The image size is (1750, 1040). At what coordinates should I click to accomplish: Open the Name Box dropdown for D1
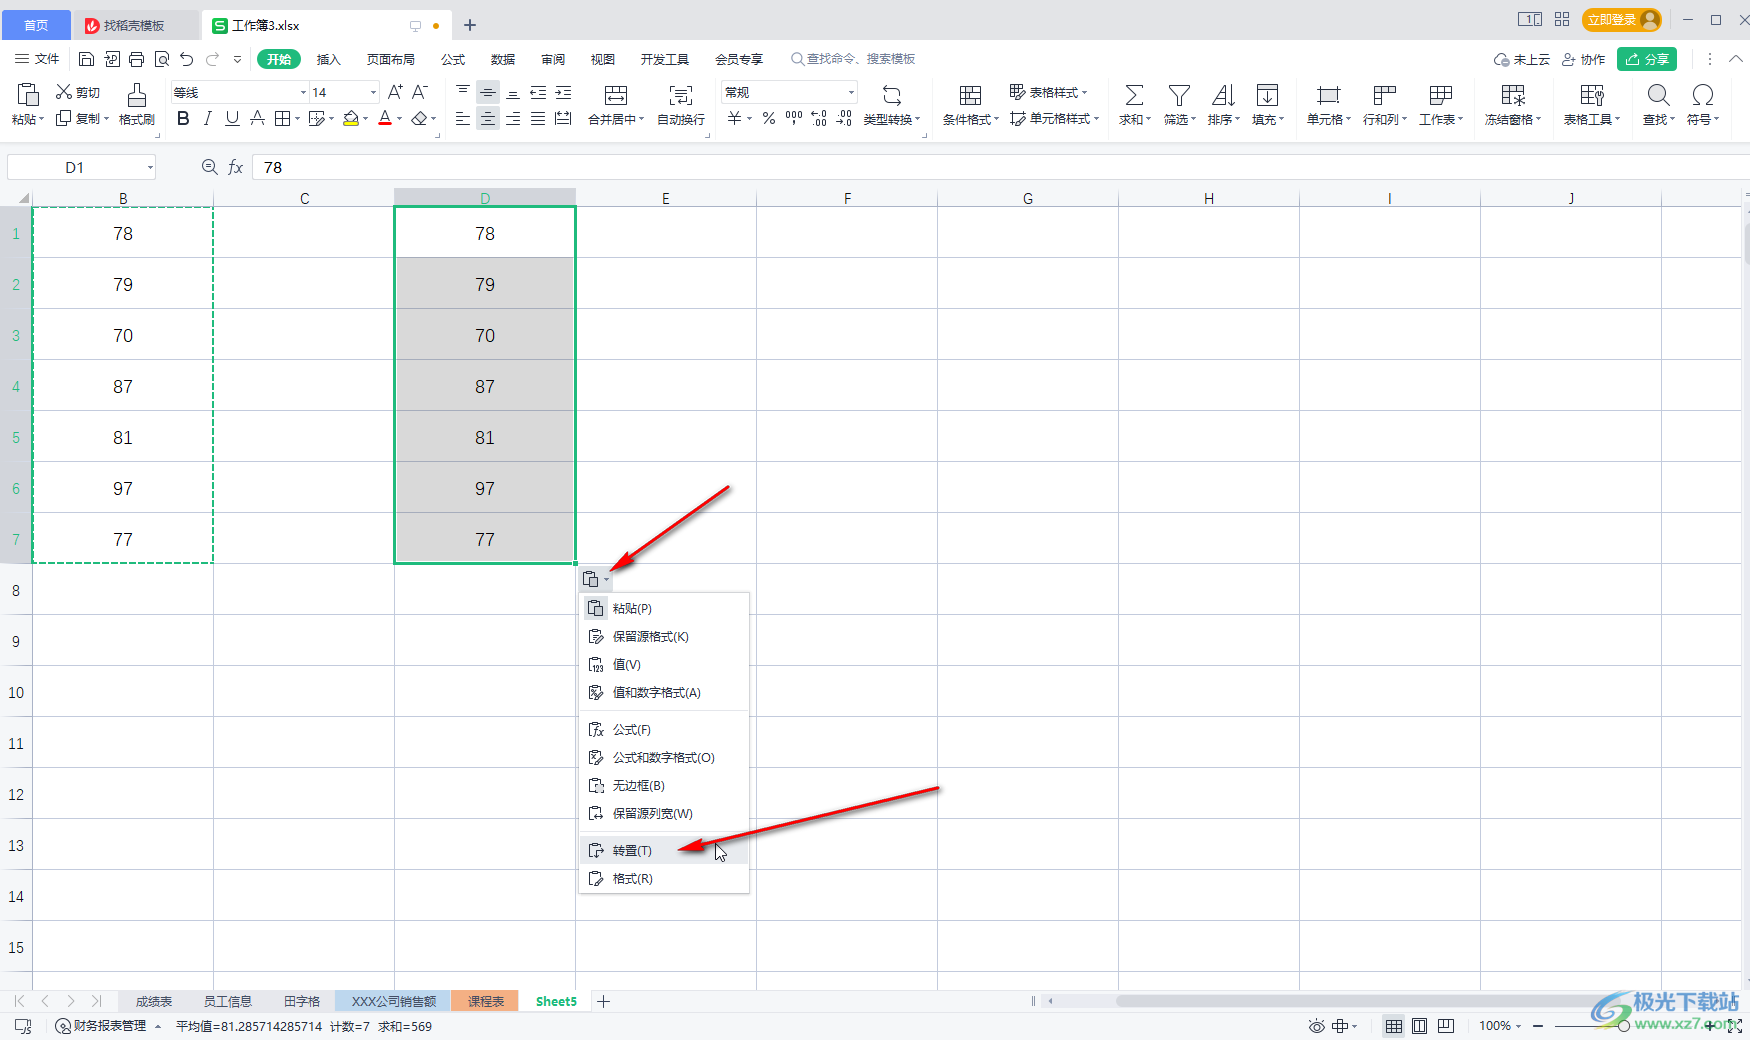click(x=150, y=167)
